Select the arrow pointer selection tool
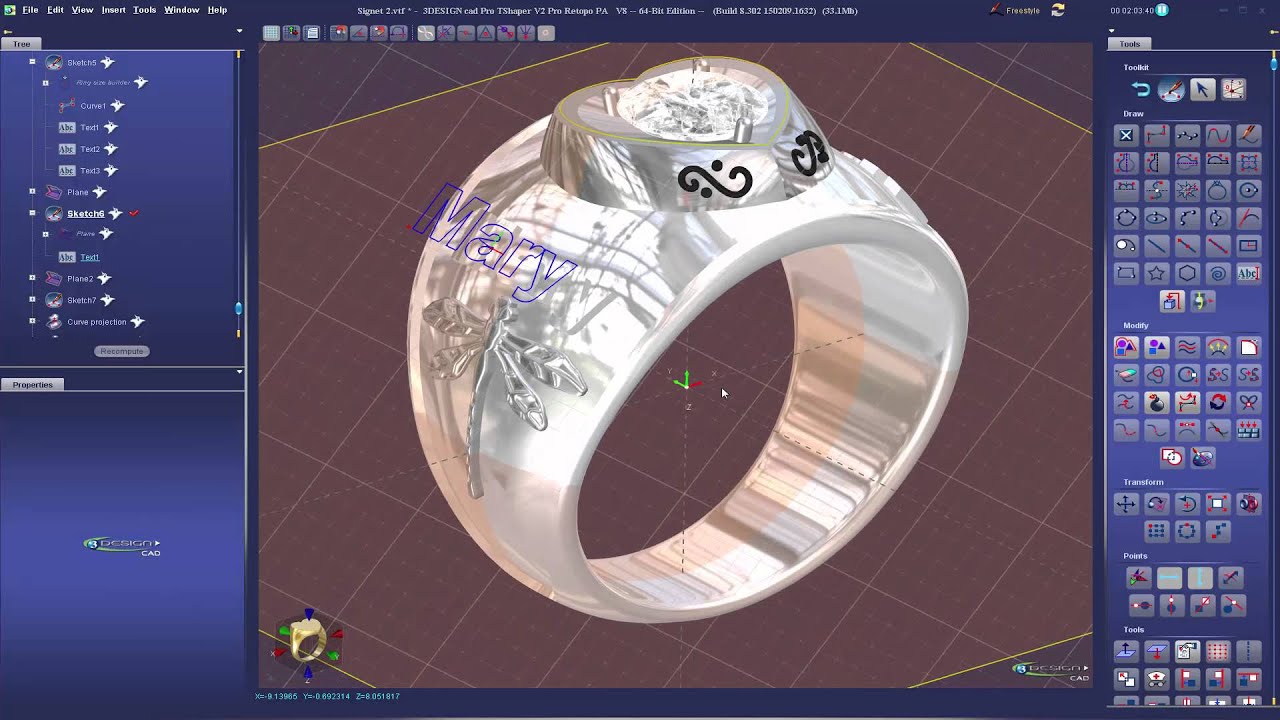The width and height of the screenshot is (1280, 720). point(1202,90)
